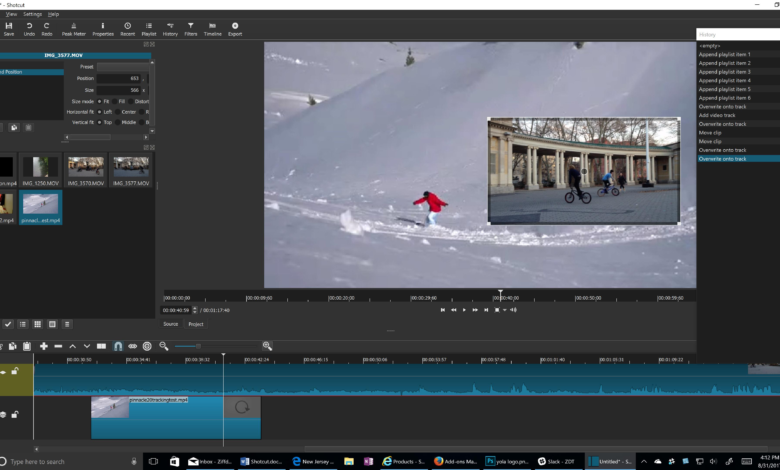Viewport: 780px width, 470px height.
Task: Click the split at playhead icon
Action: 102,346
